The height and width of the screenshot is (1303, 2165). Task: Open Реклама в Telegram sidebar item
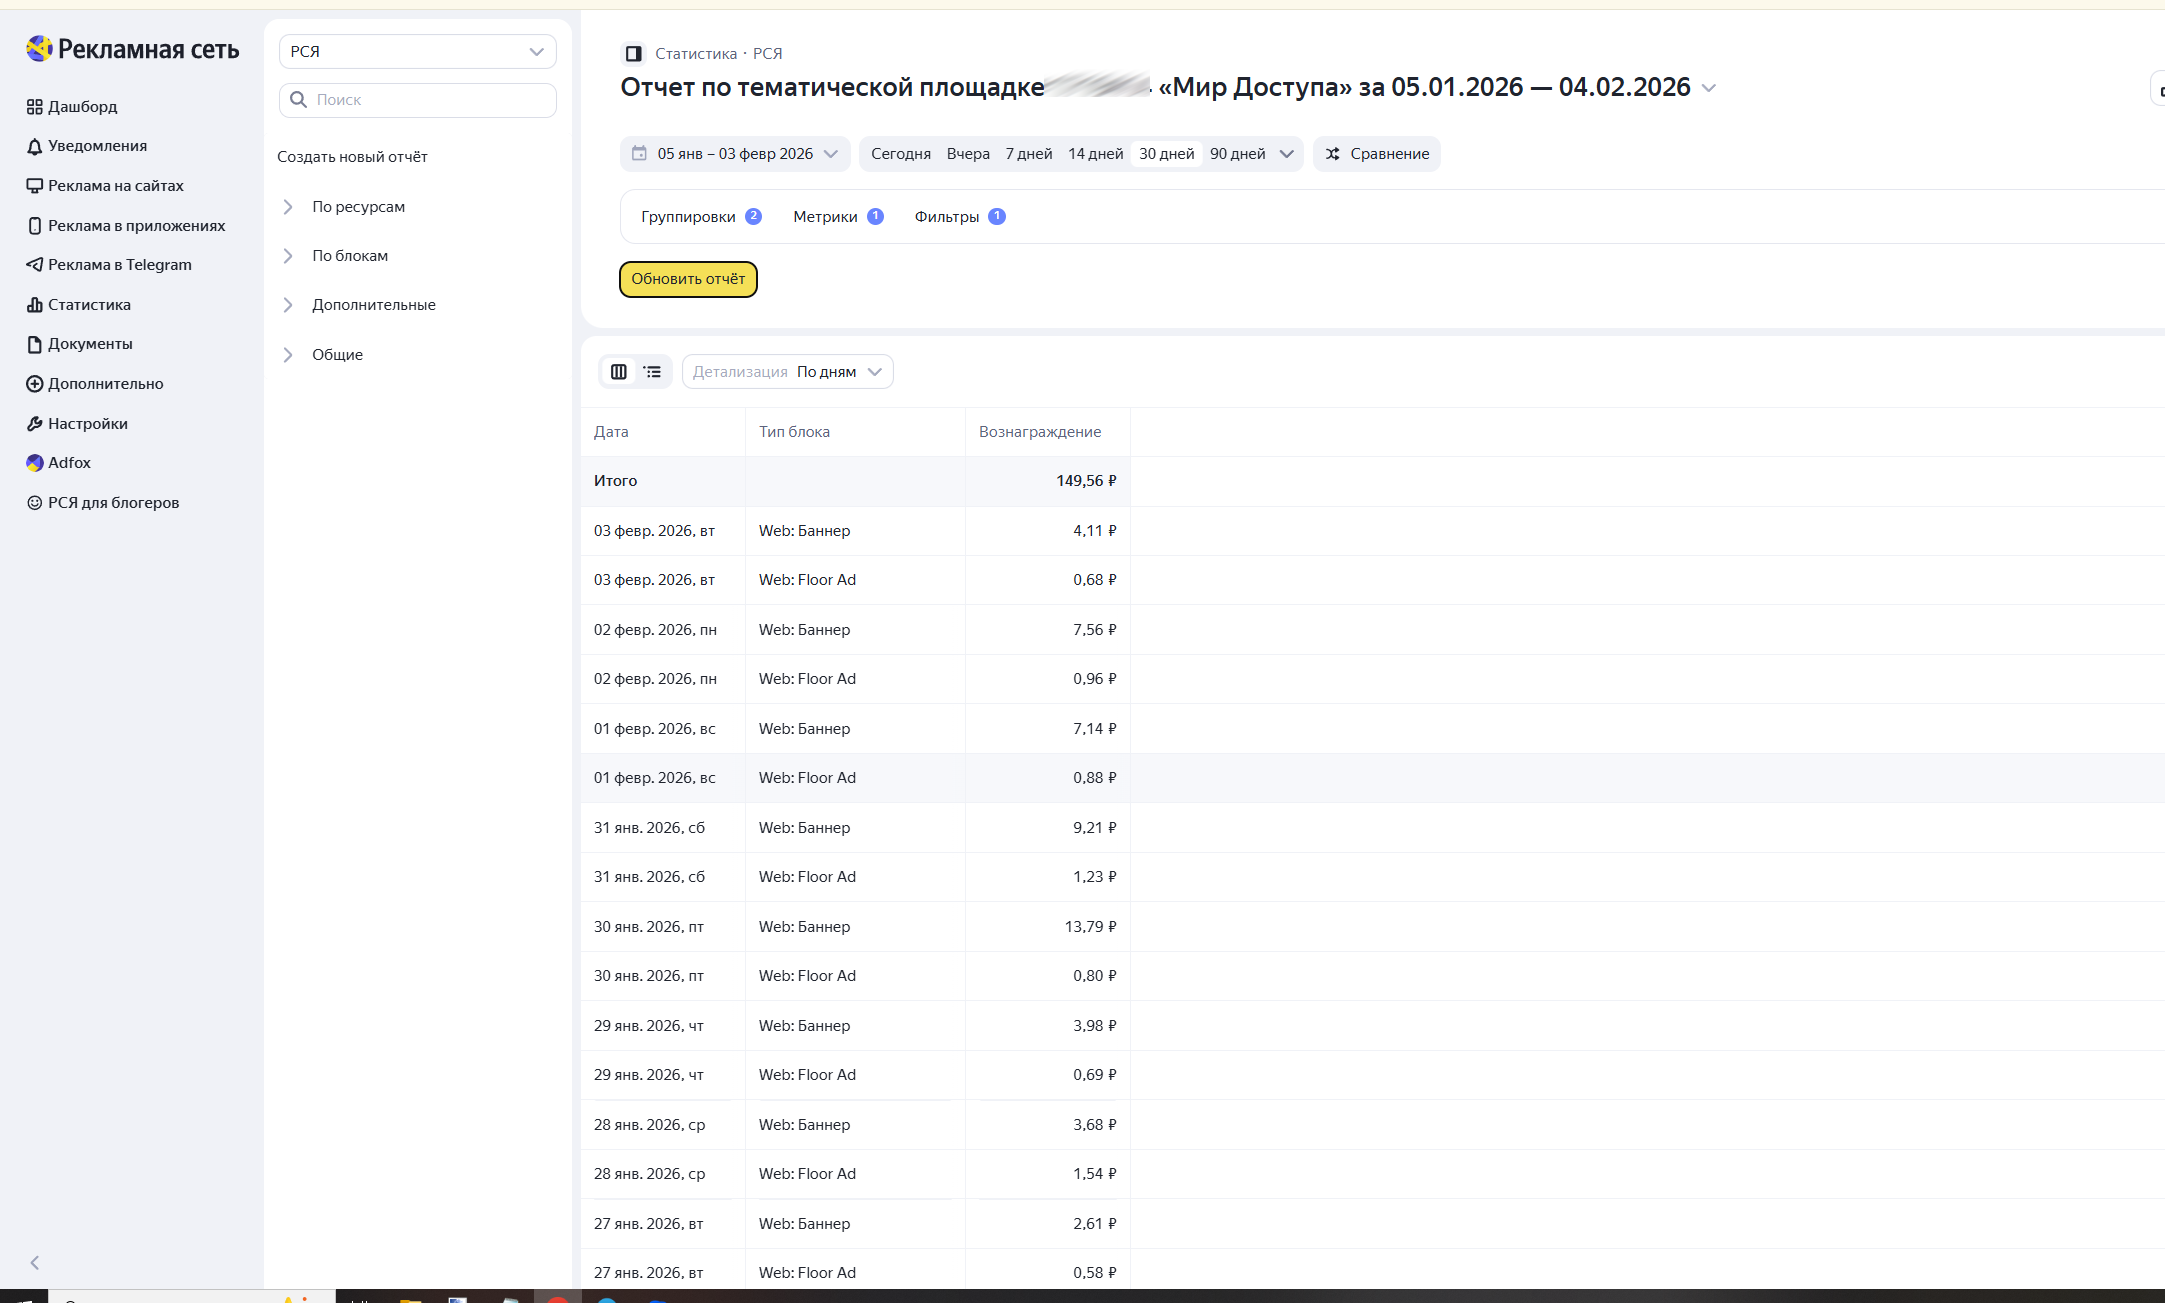[x=119, y=265]
